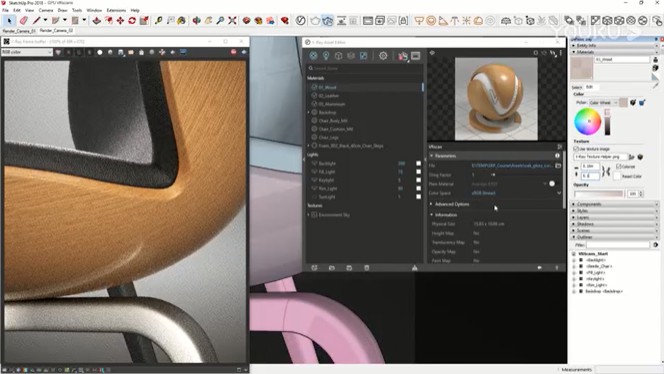Toggle the Keylight enable checkbox
This screenshot has height=374, width=664.
point(418,180)
